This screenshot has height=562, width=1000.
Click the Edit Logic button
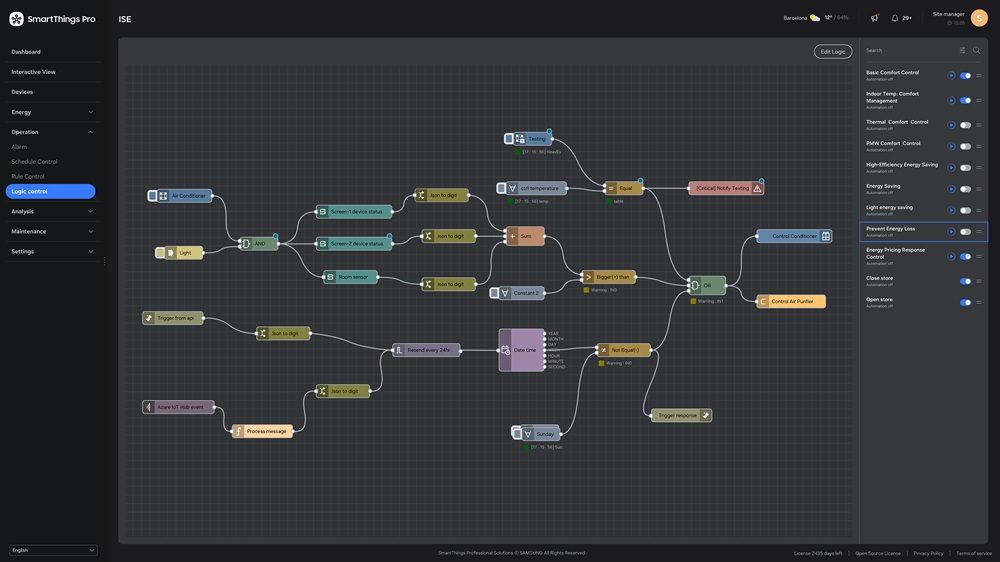coord(832,51)
